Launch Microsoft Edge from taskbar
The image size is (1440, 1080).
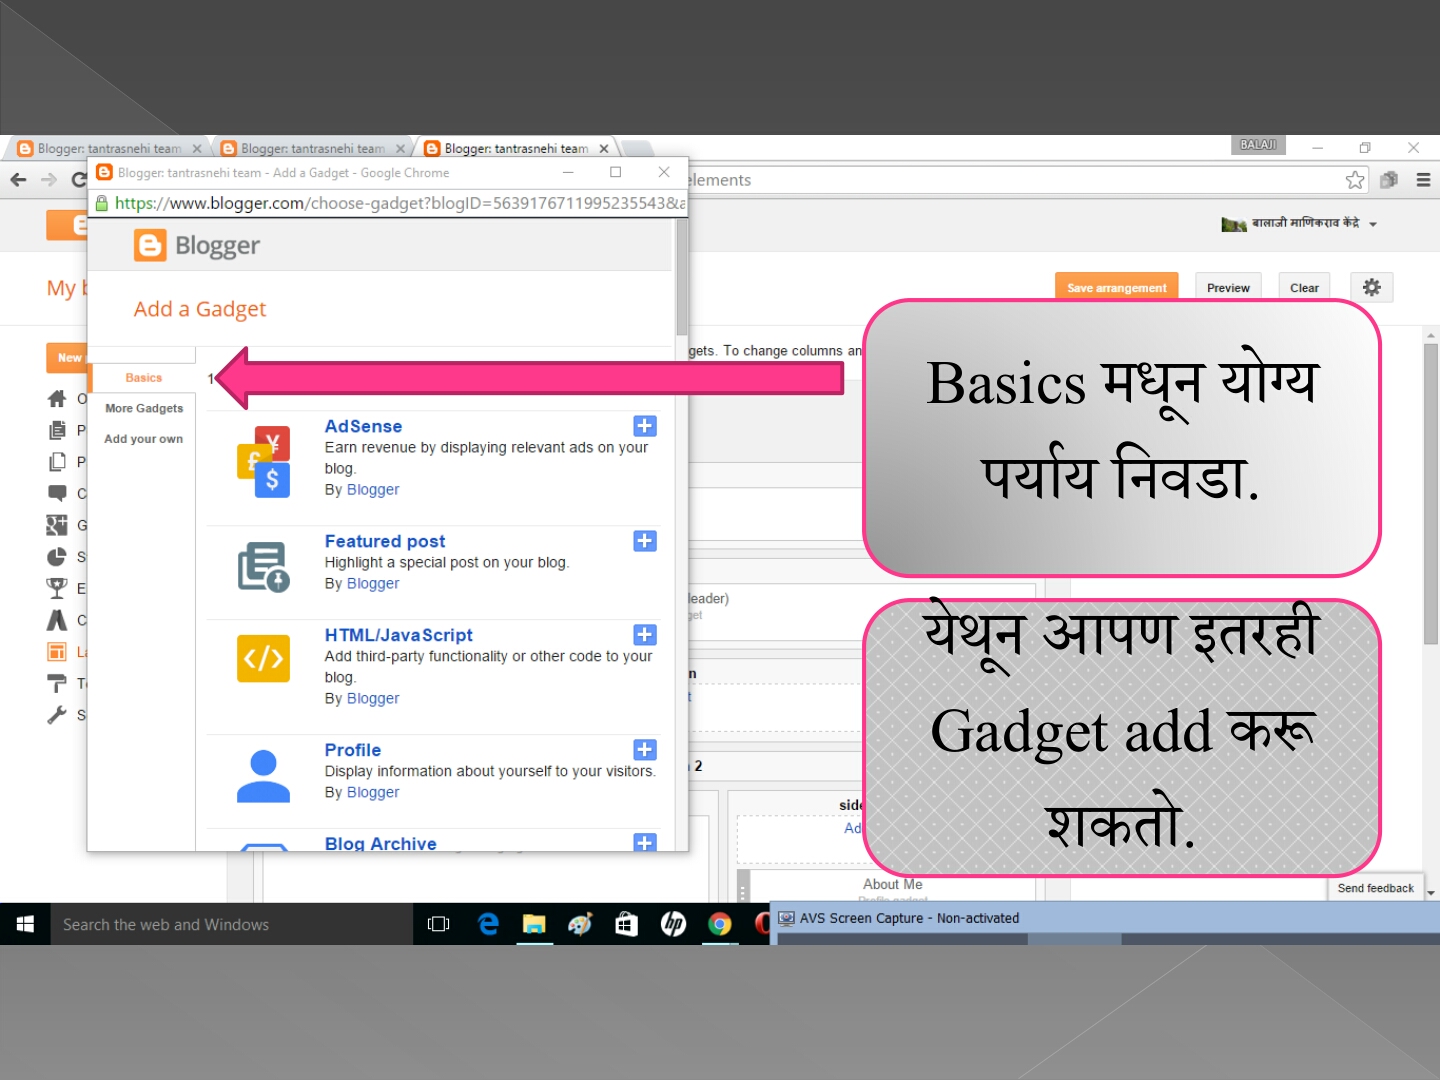pos(488,924)
